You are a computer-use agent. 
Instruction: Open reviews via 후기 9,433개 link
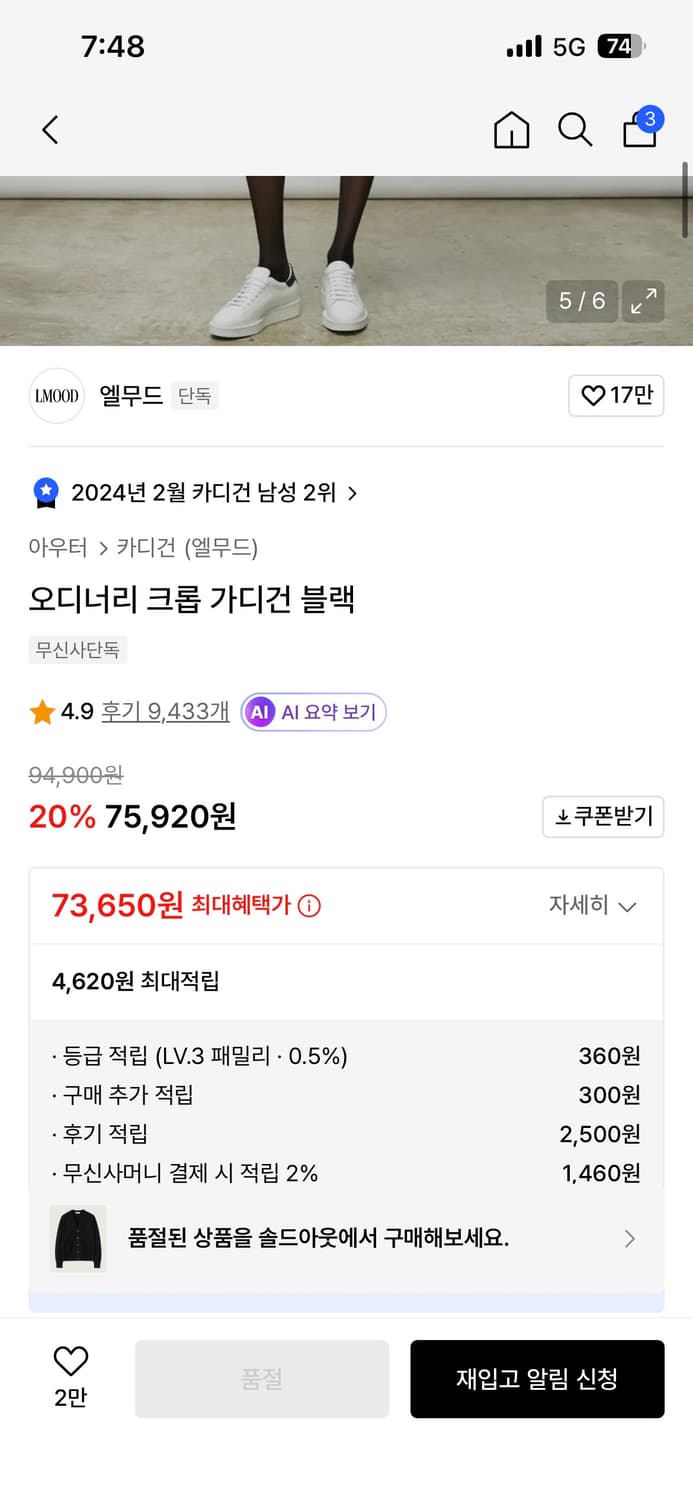[164, 711]
